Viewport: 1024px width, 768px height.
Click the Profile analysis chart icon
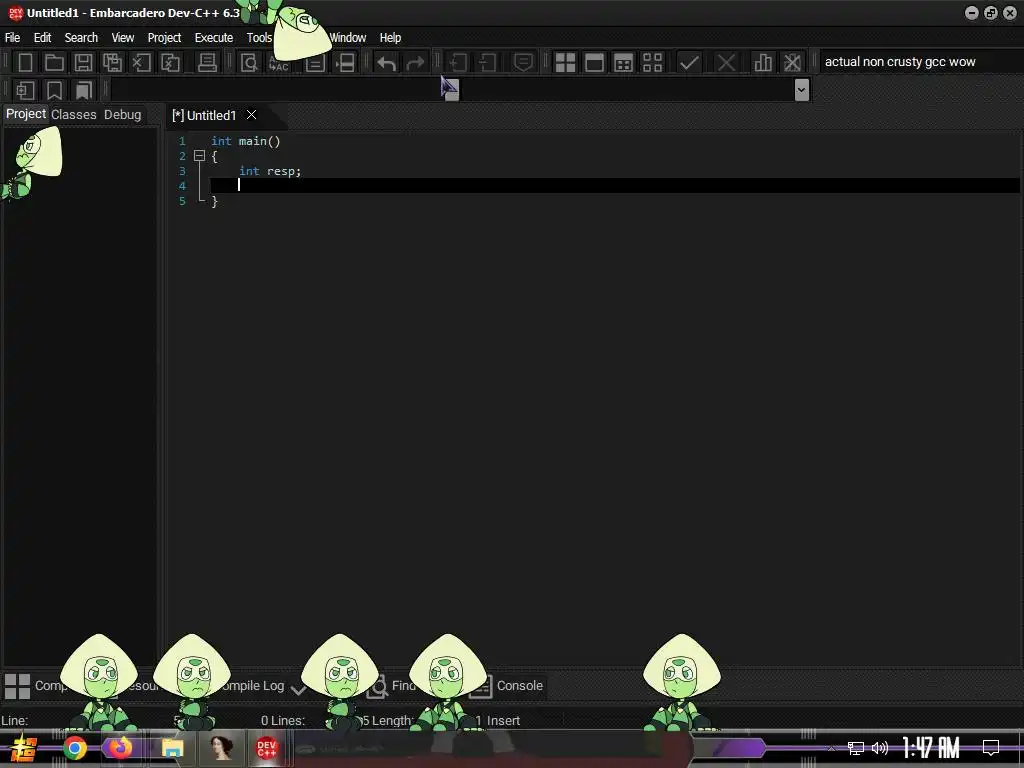(x=763, y=63)
